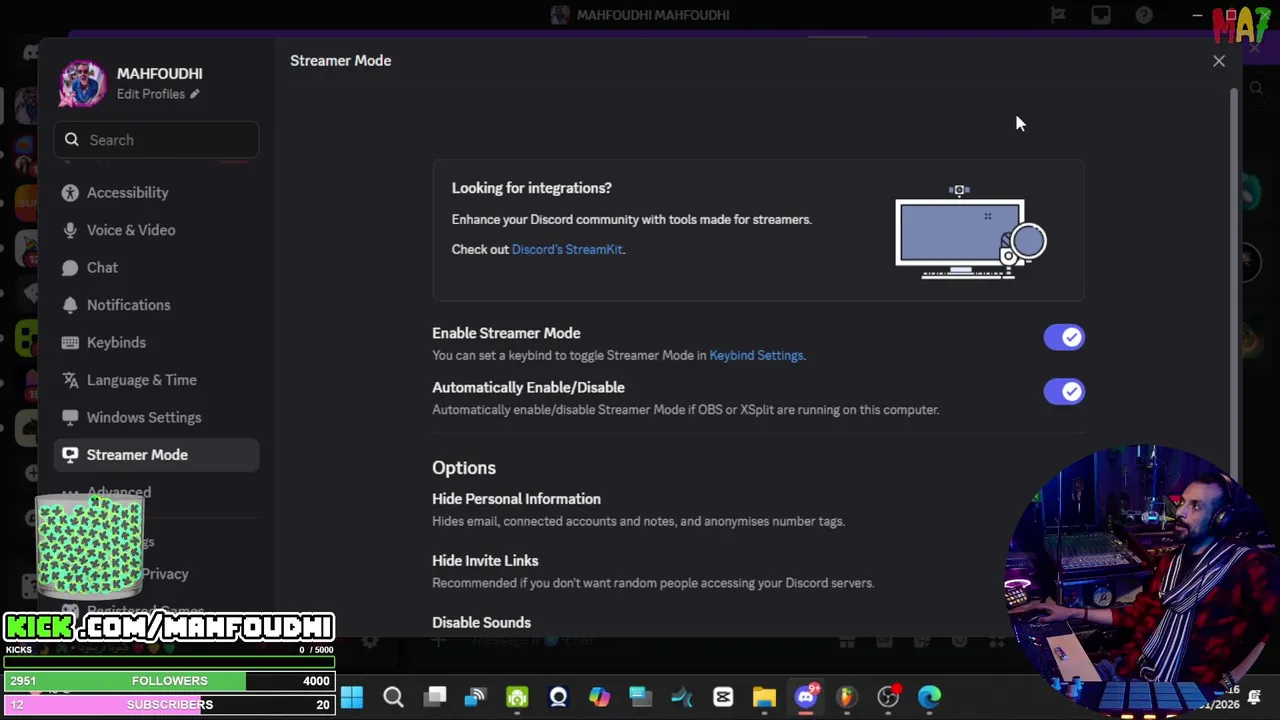Open Windows Settings section
The height and width of the screenshot is (720, 1280).
coord(156,418)
